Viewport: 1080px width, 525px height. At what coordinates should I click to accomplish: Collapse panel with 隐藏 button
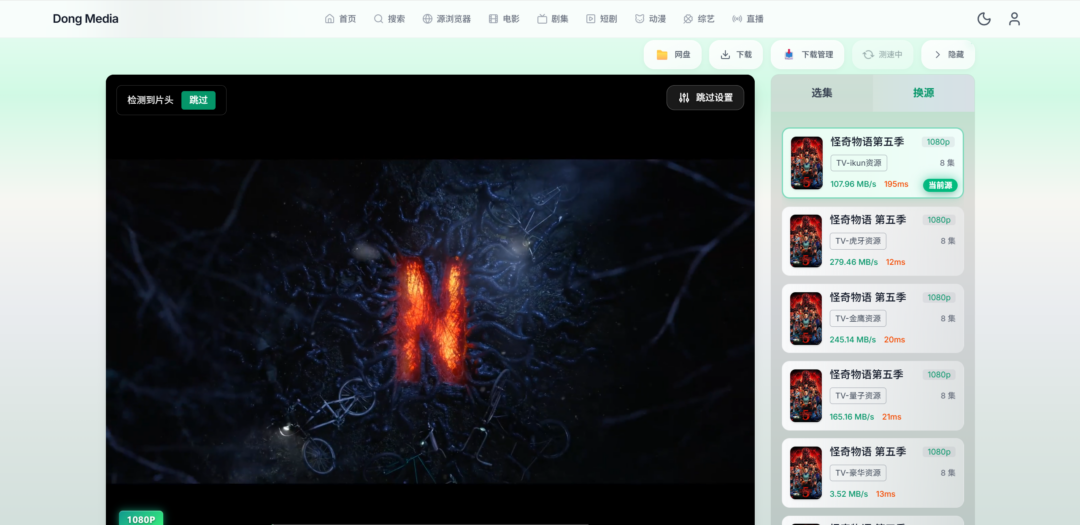point(948,54)
